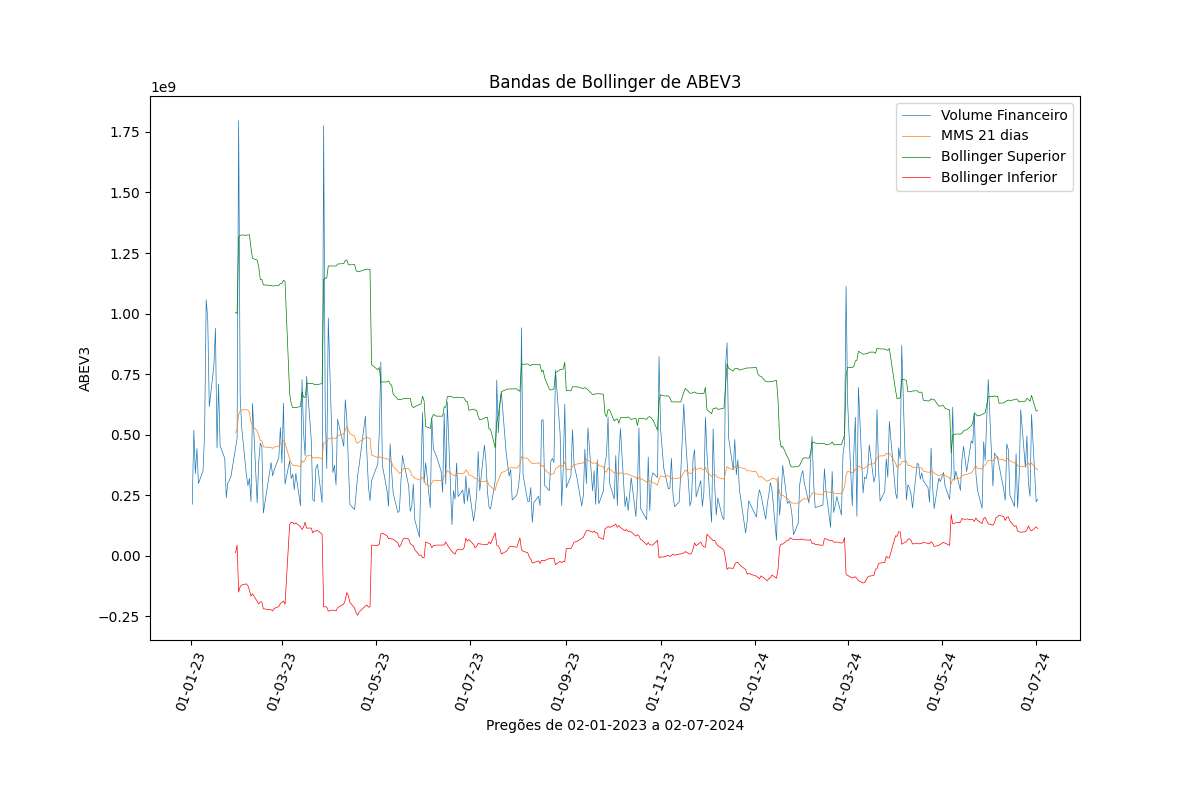Select the 'Volume Financeiro' legend entry
The image size is (1200, 800).
[985, 115]
